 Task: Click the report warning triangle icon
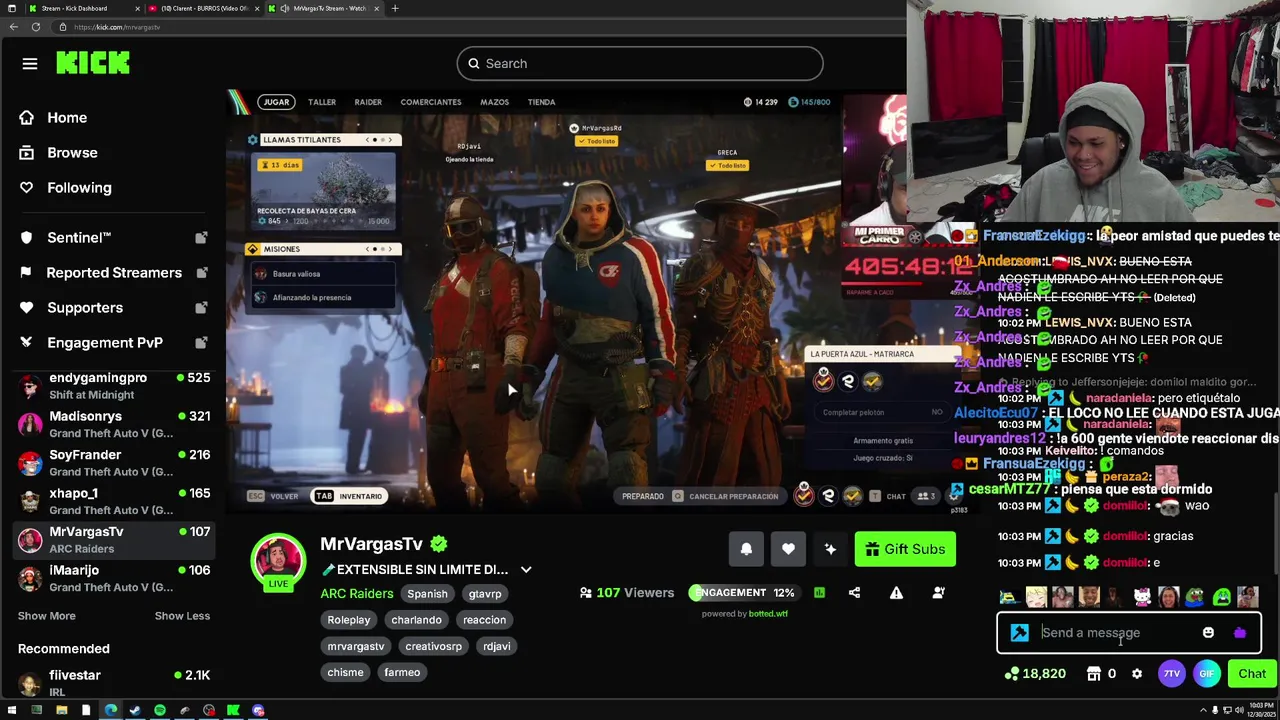pos(896,593)
